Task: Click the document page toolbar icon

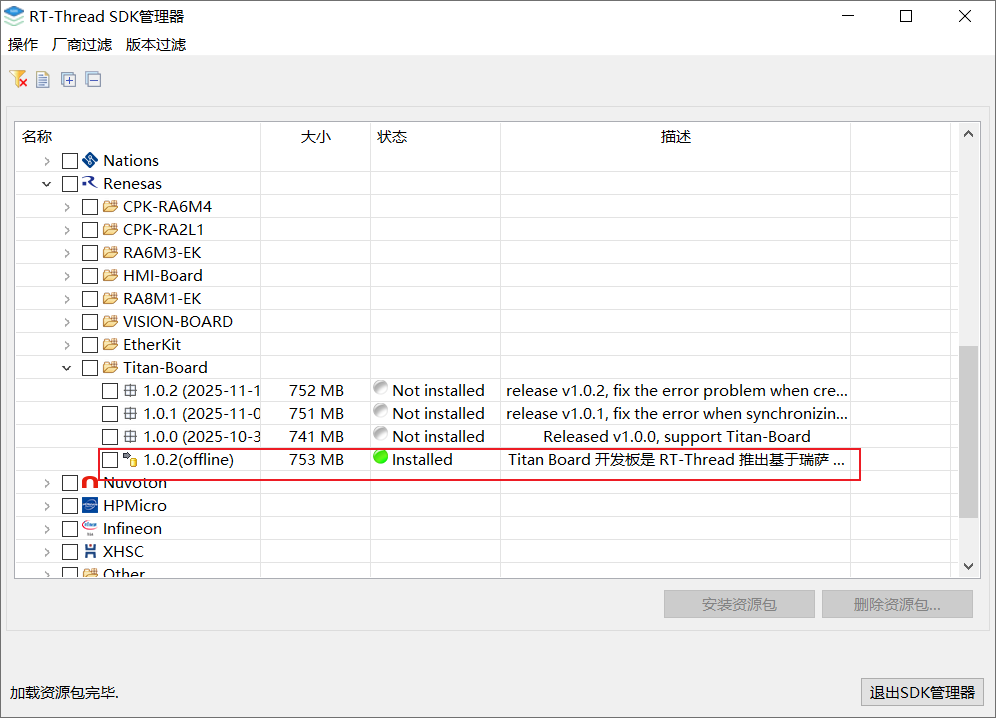Action: coord(43,80)
